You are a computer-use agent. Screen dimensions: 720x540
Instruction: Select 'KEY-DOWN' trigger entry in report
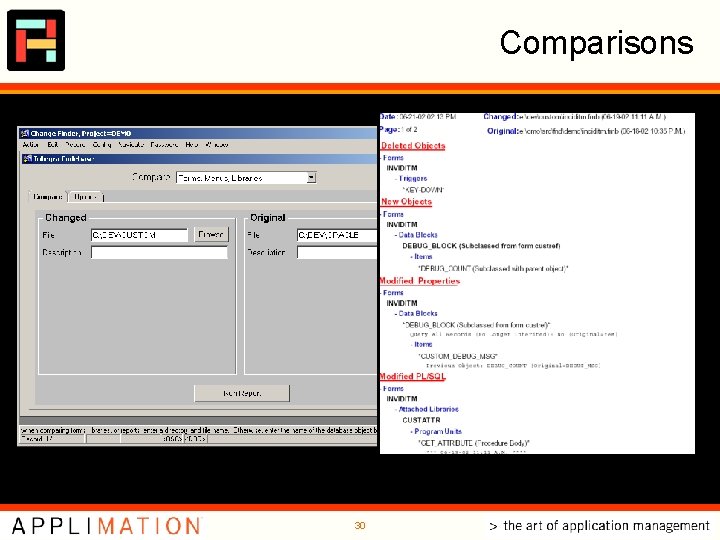point(423,190)
